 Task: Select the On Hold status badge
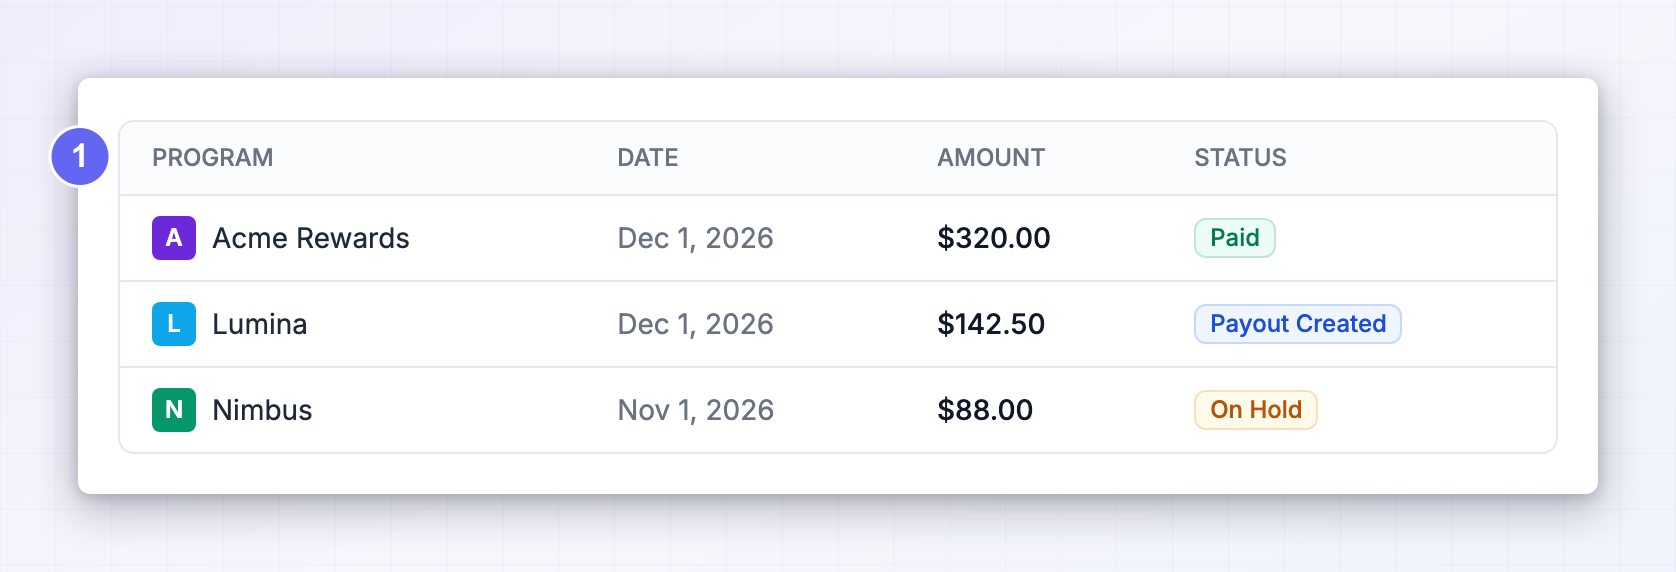(x=1256, y=410)
